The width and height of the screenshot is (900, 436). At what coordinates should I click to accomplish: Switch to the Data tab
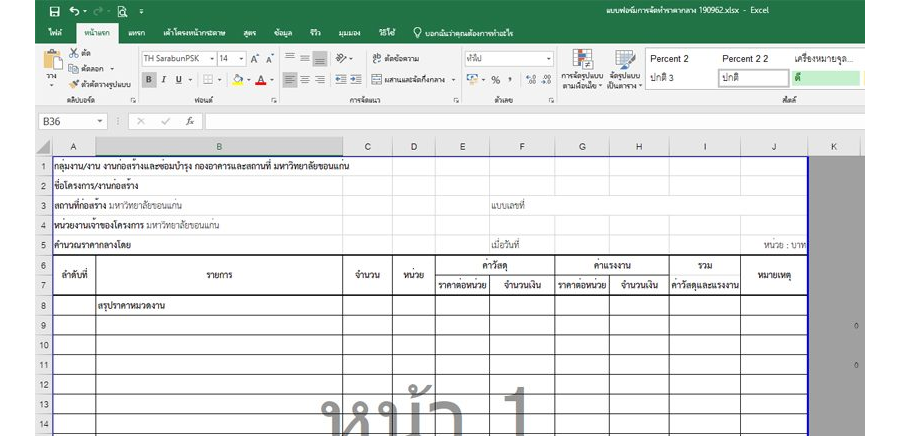282,33
